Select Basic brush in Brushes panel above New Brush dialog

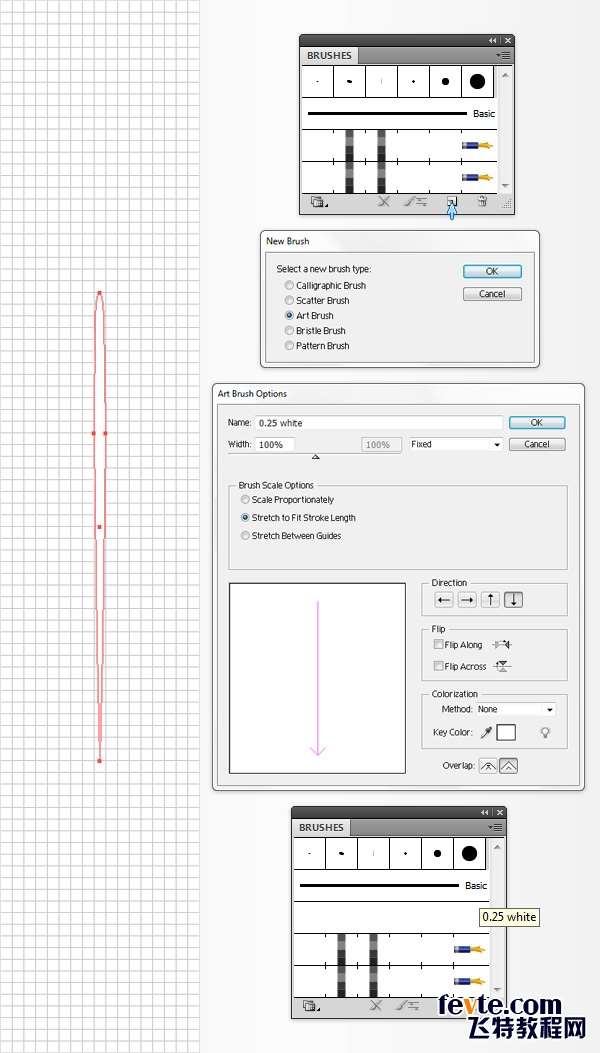(x=399, y=113)
